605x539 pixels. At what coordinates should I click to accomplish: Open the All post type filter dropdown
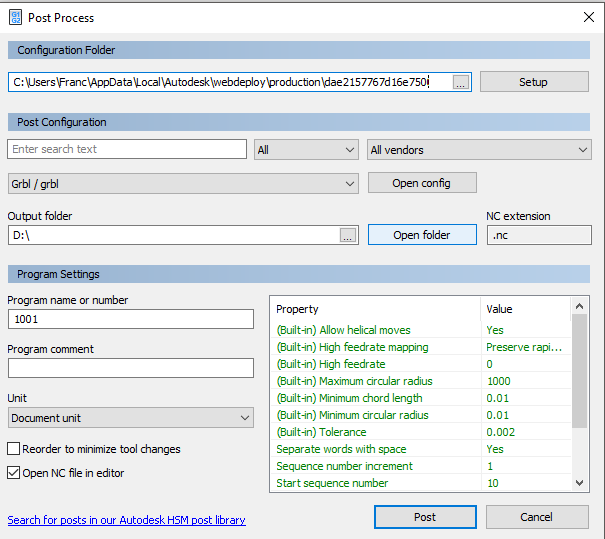306,150
